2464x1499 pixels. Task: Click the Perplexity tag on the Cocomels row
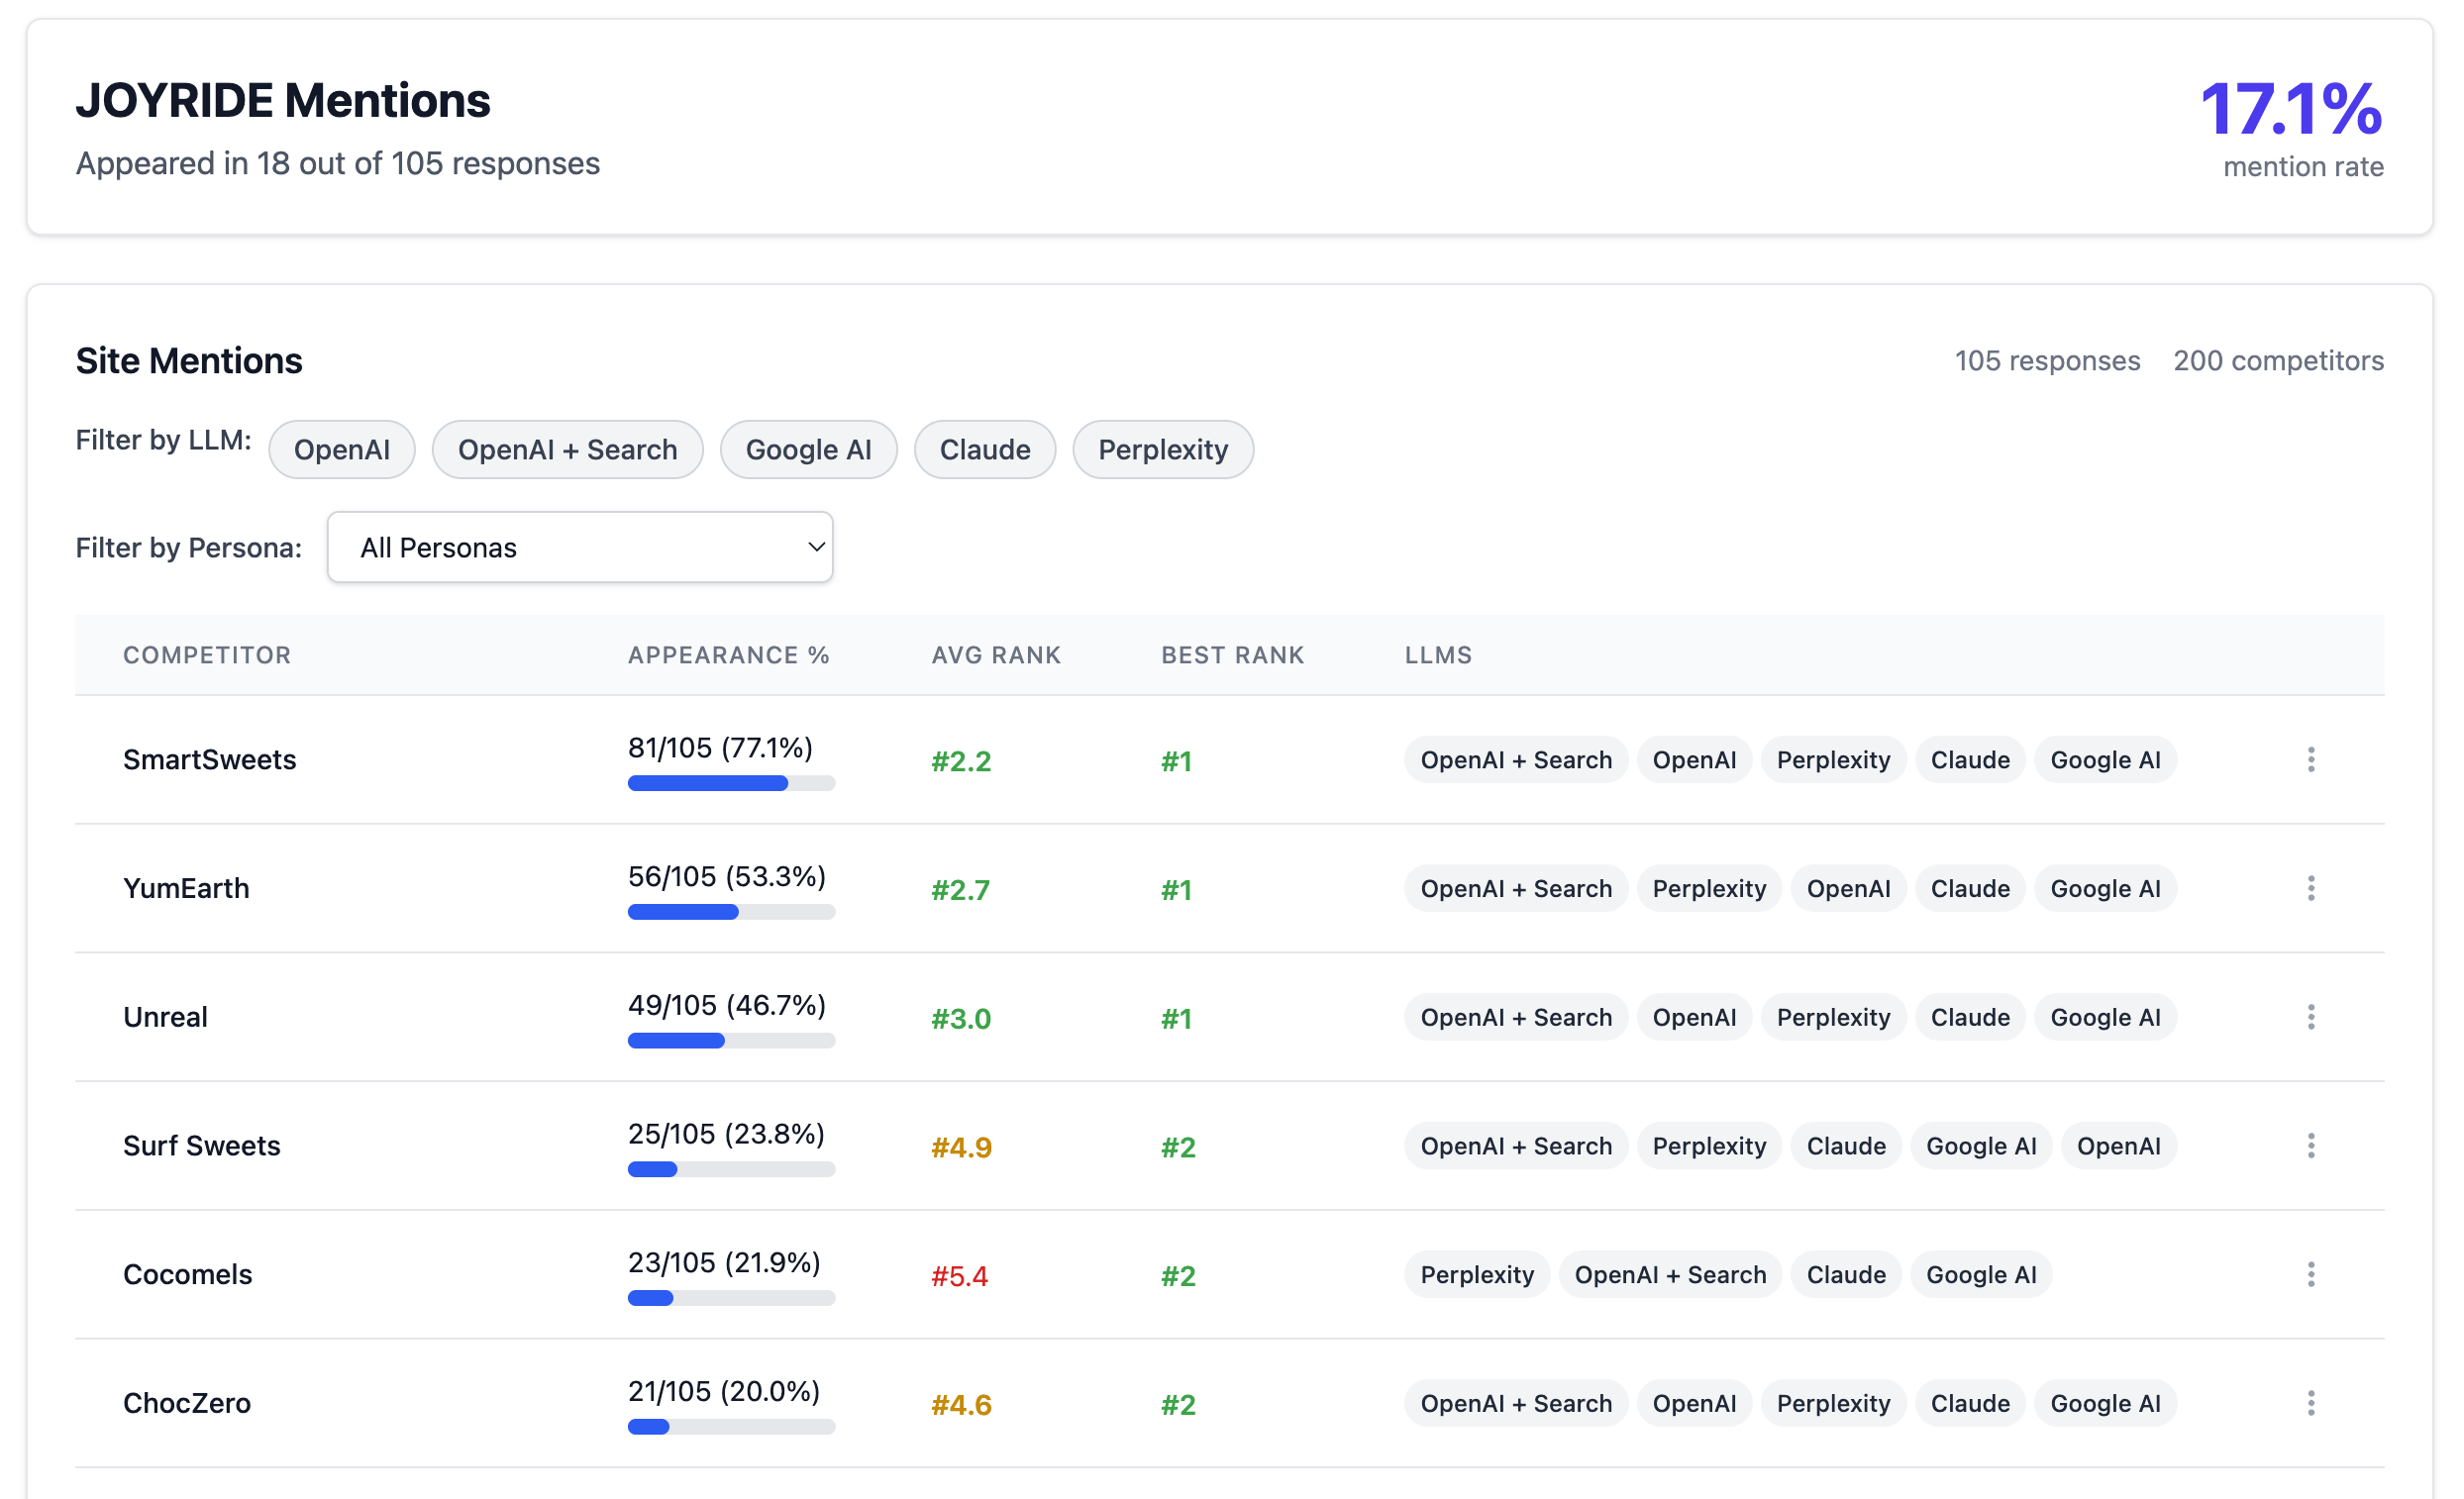coord(1477,1275)
